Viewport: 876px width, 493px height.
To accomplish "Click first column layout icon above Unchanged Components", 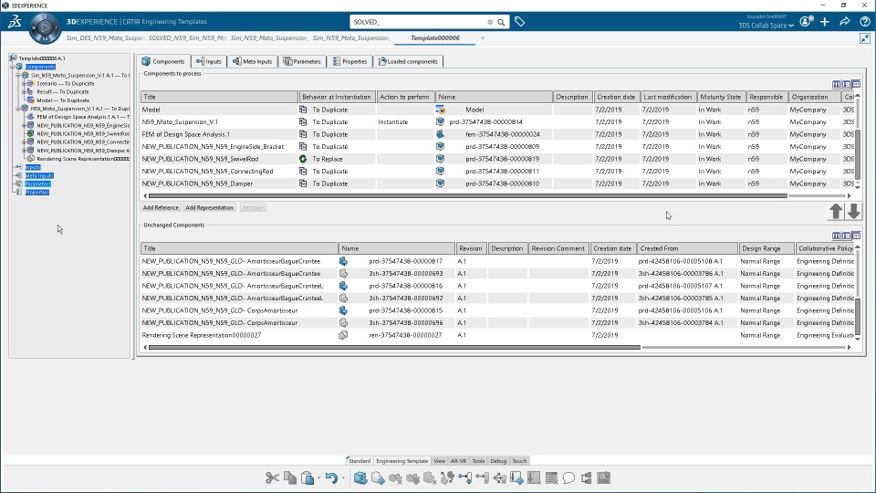I will coord(836,236).
